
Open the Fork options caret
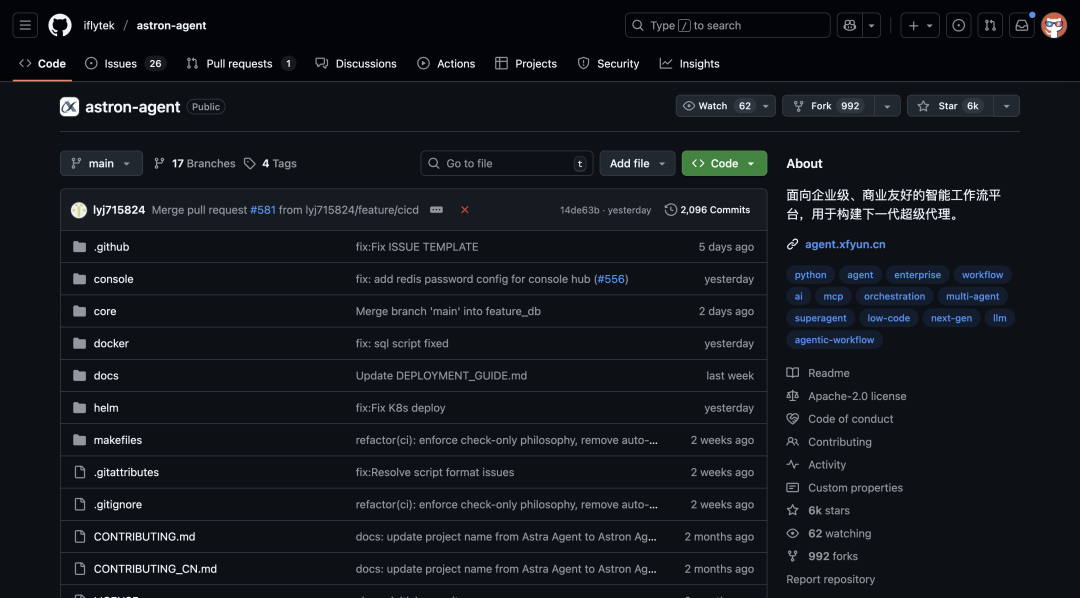point(886,105)
